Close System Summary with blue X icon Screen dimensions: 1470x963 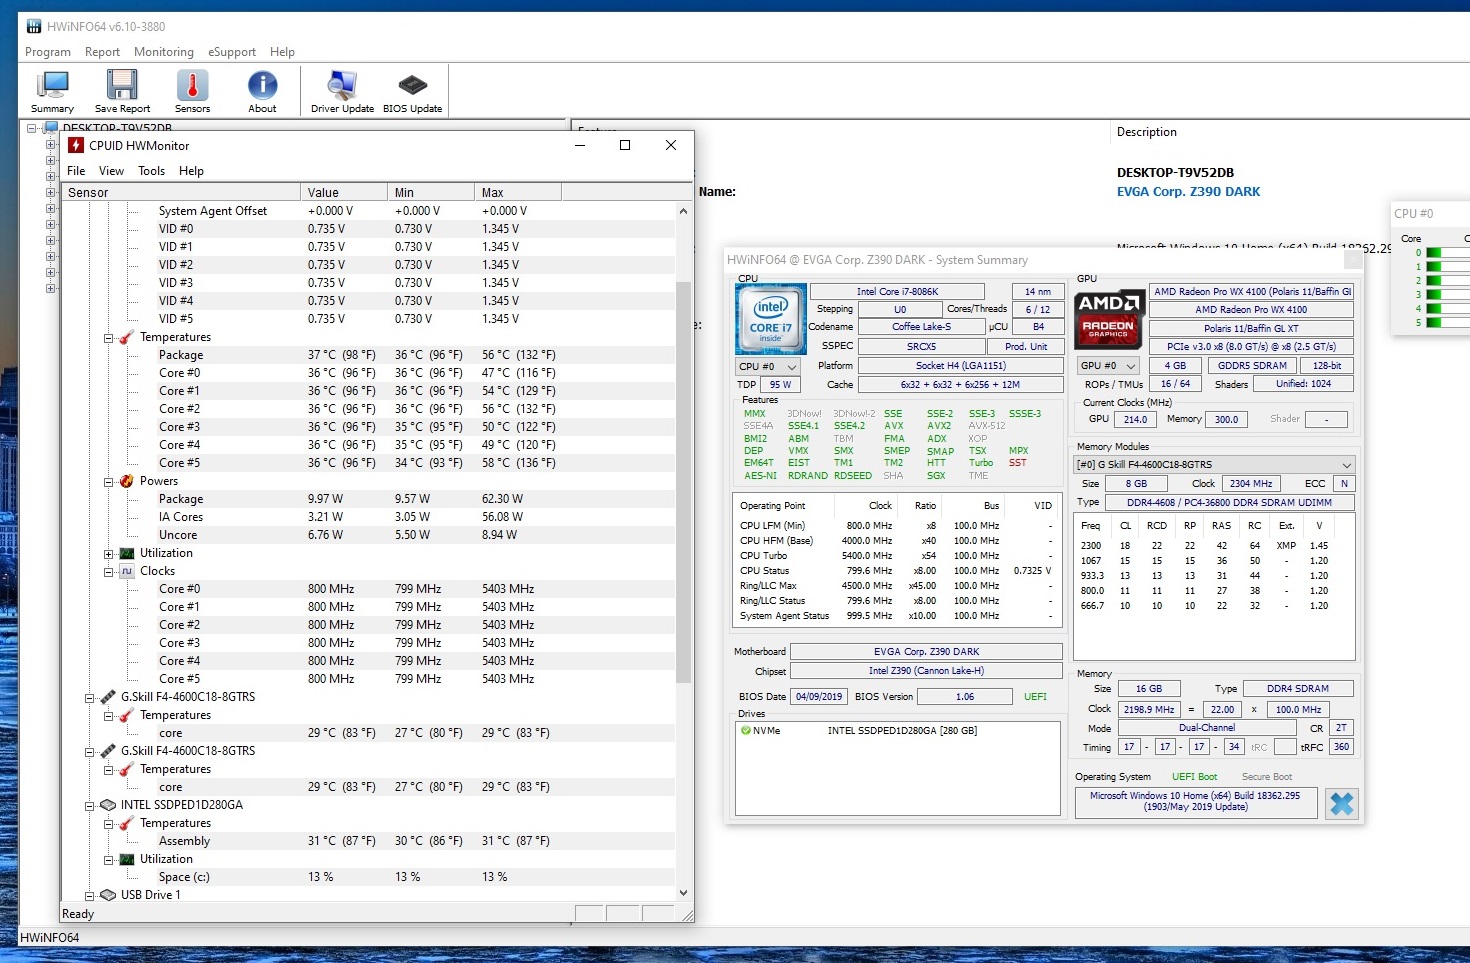click(1342, 803)
